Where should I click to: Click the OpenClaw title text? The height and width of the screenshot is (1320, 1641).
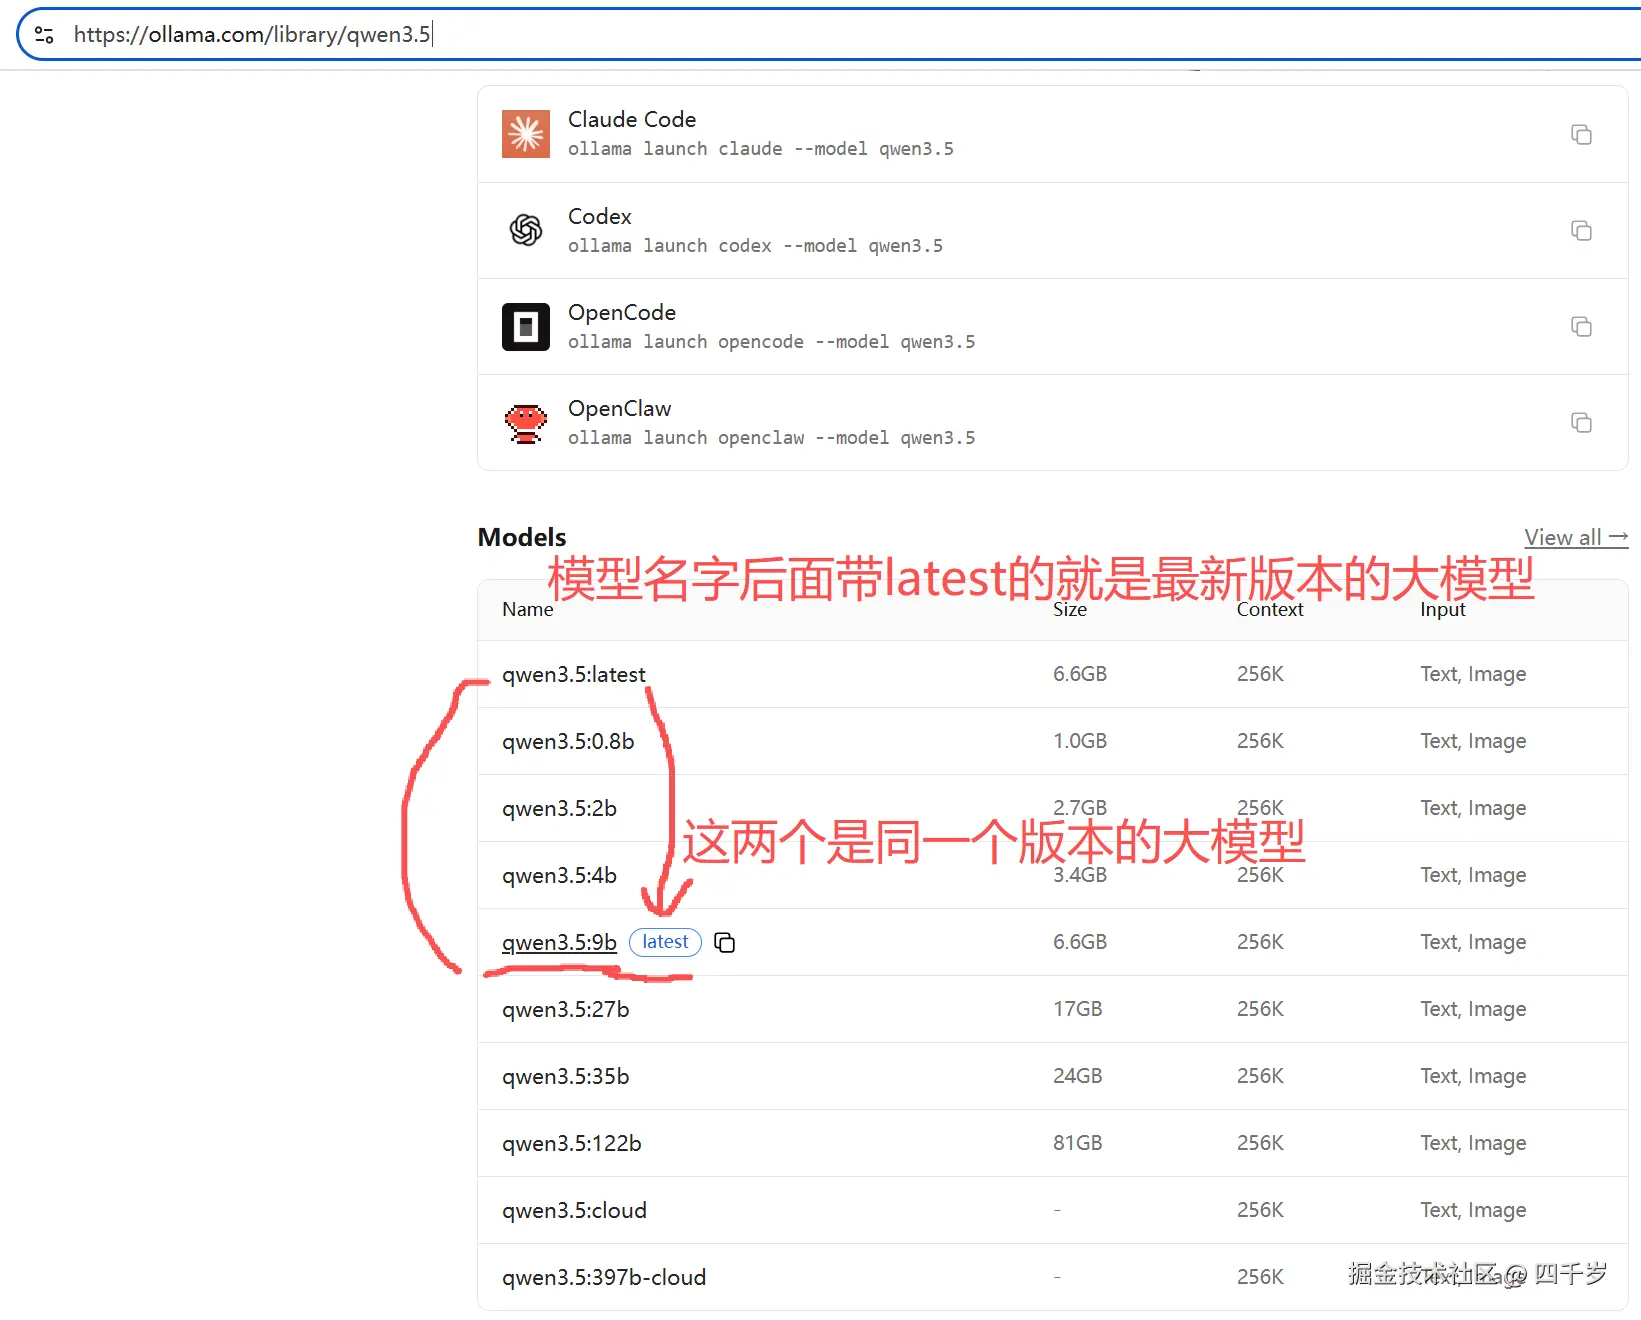(620, 408)
